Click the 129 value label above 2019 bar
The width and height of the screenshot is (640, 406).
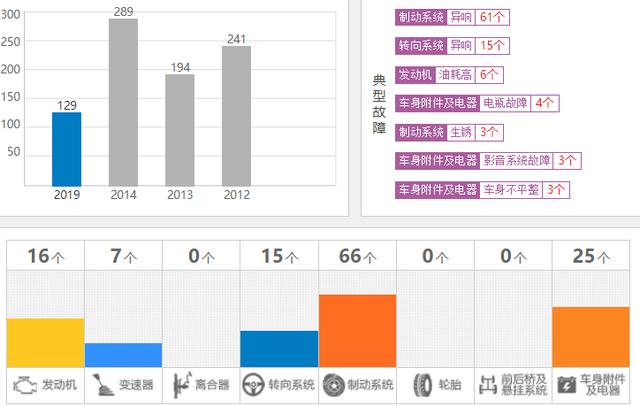(x=67, y=106)
